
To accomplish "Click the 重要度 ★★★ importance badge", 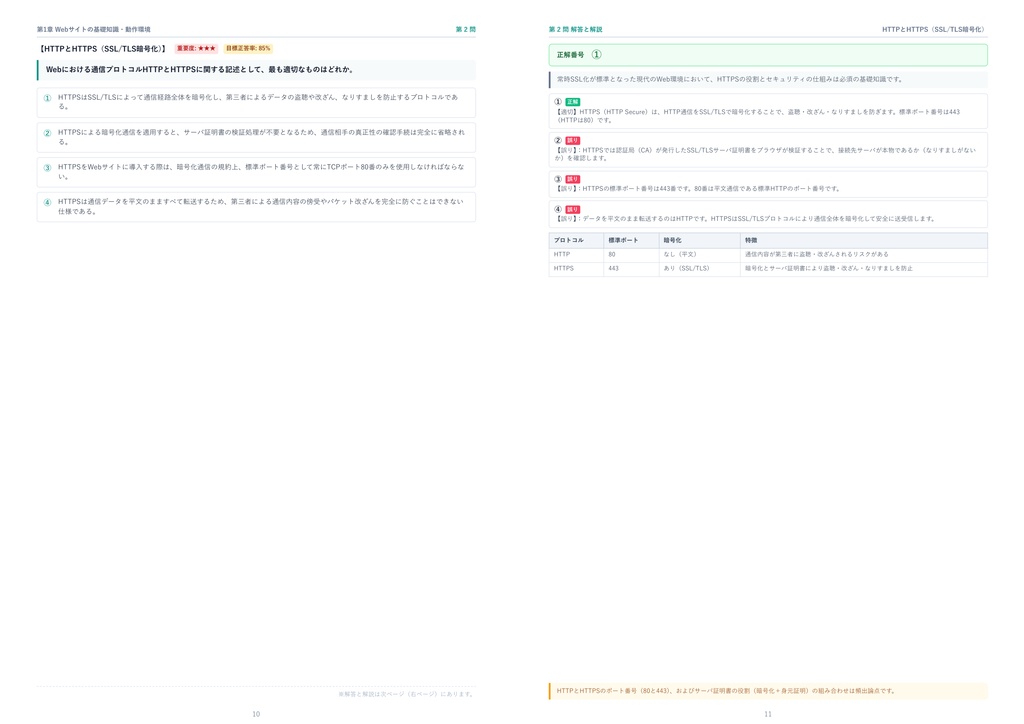I will tap(196, 48).
